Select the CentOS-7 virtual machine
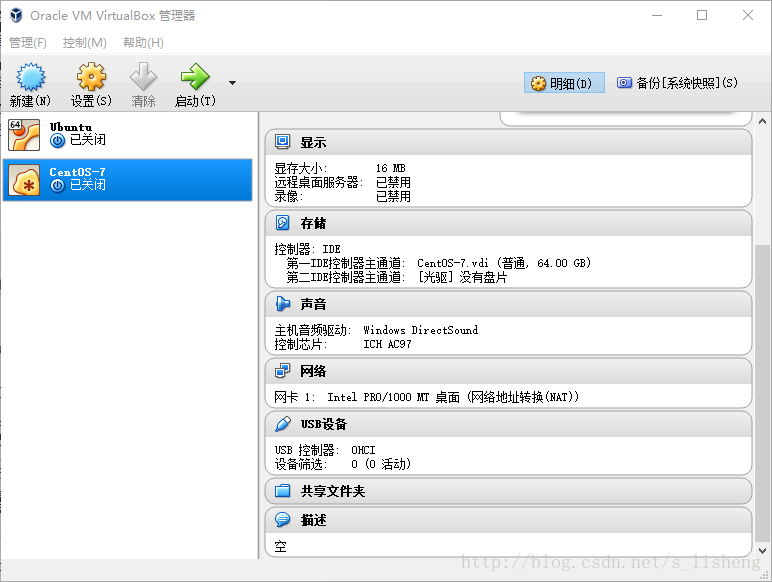 click(128, 180)
